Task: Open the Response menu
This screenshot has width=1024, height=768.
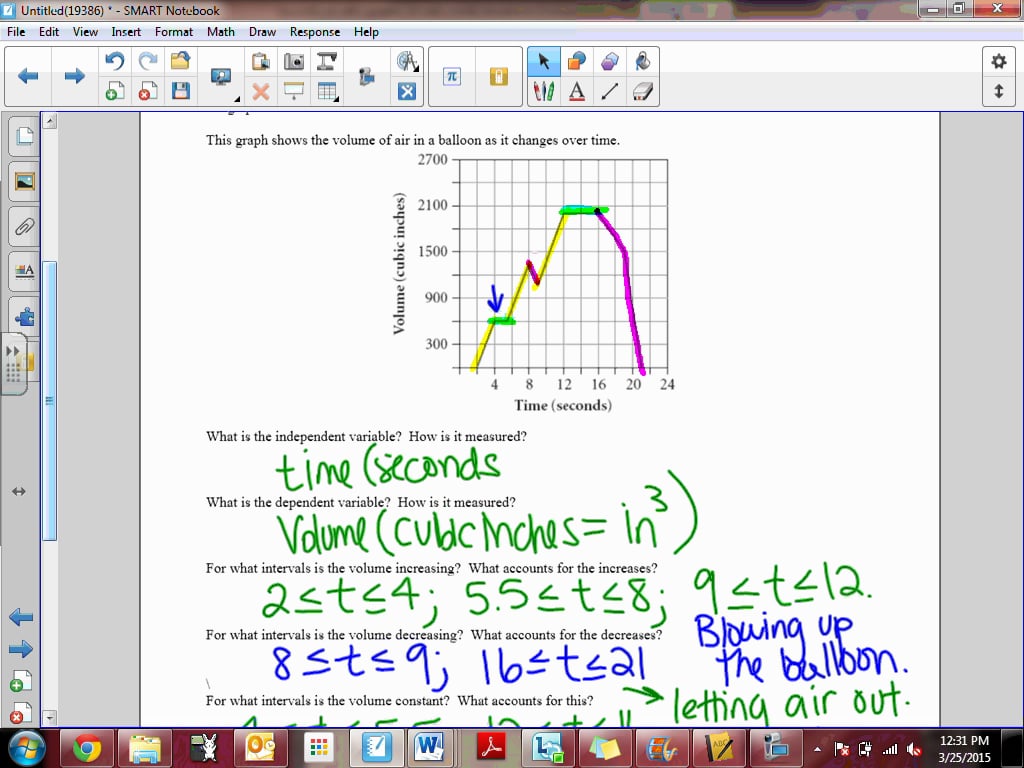Action: 315,32
